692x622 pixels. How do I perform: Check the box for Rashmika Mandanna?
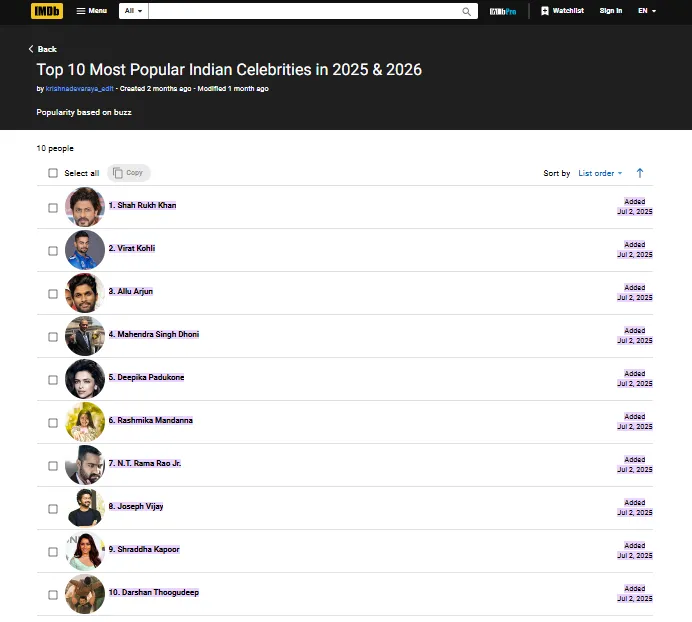pos(53,423)
